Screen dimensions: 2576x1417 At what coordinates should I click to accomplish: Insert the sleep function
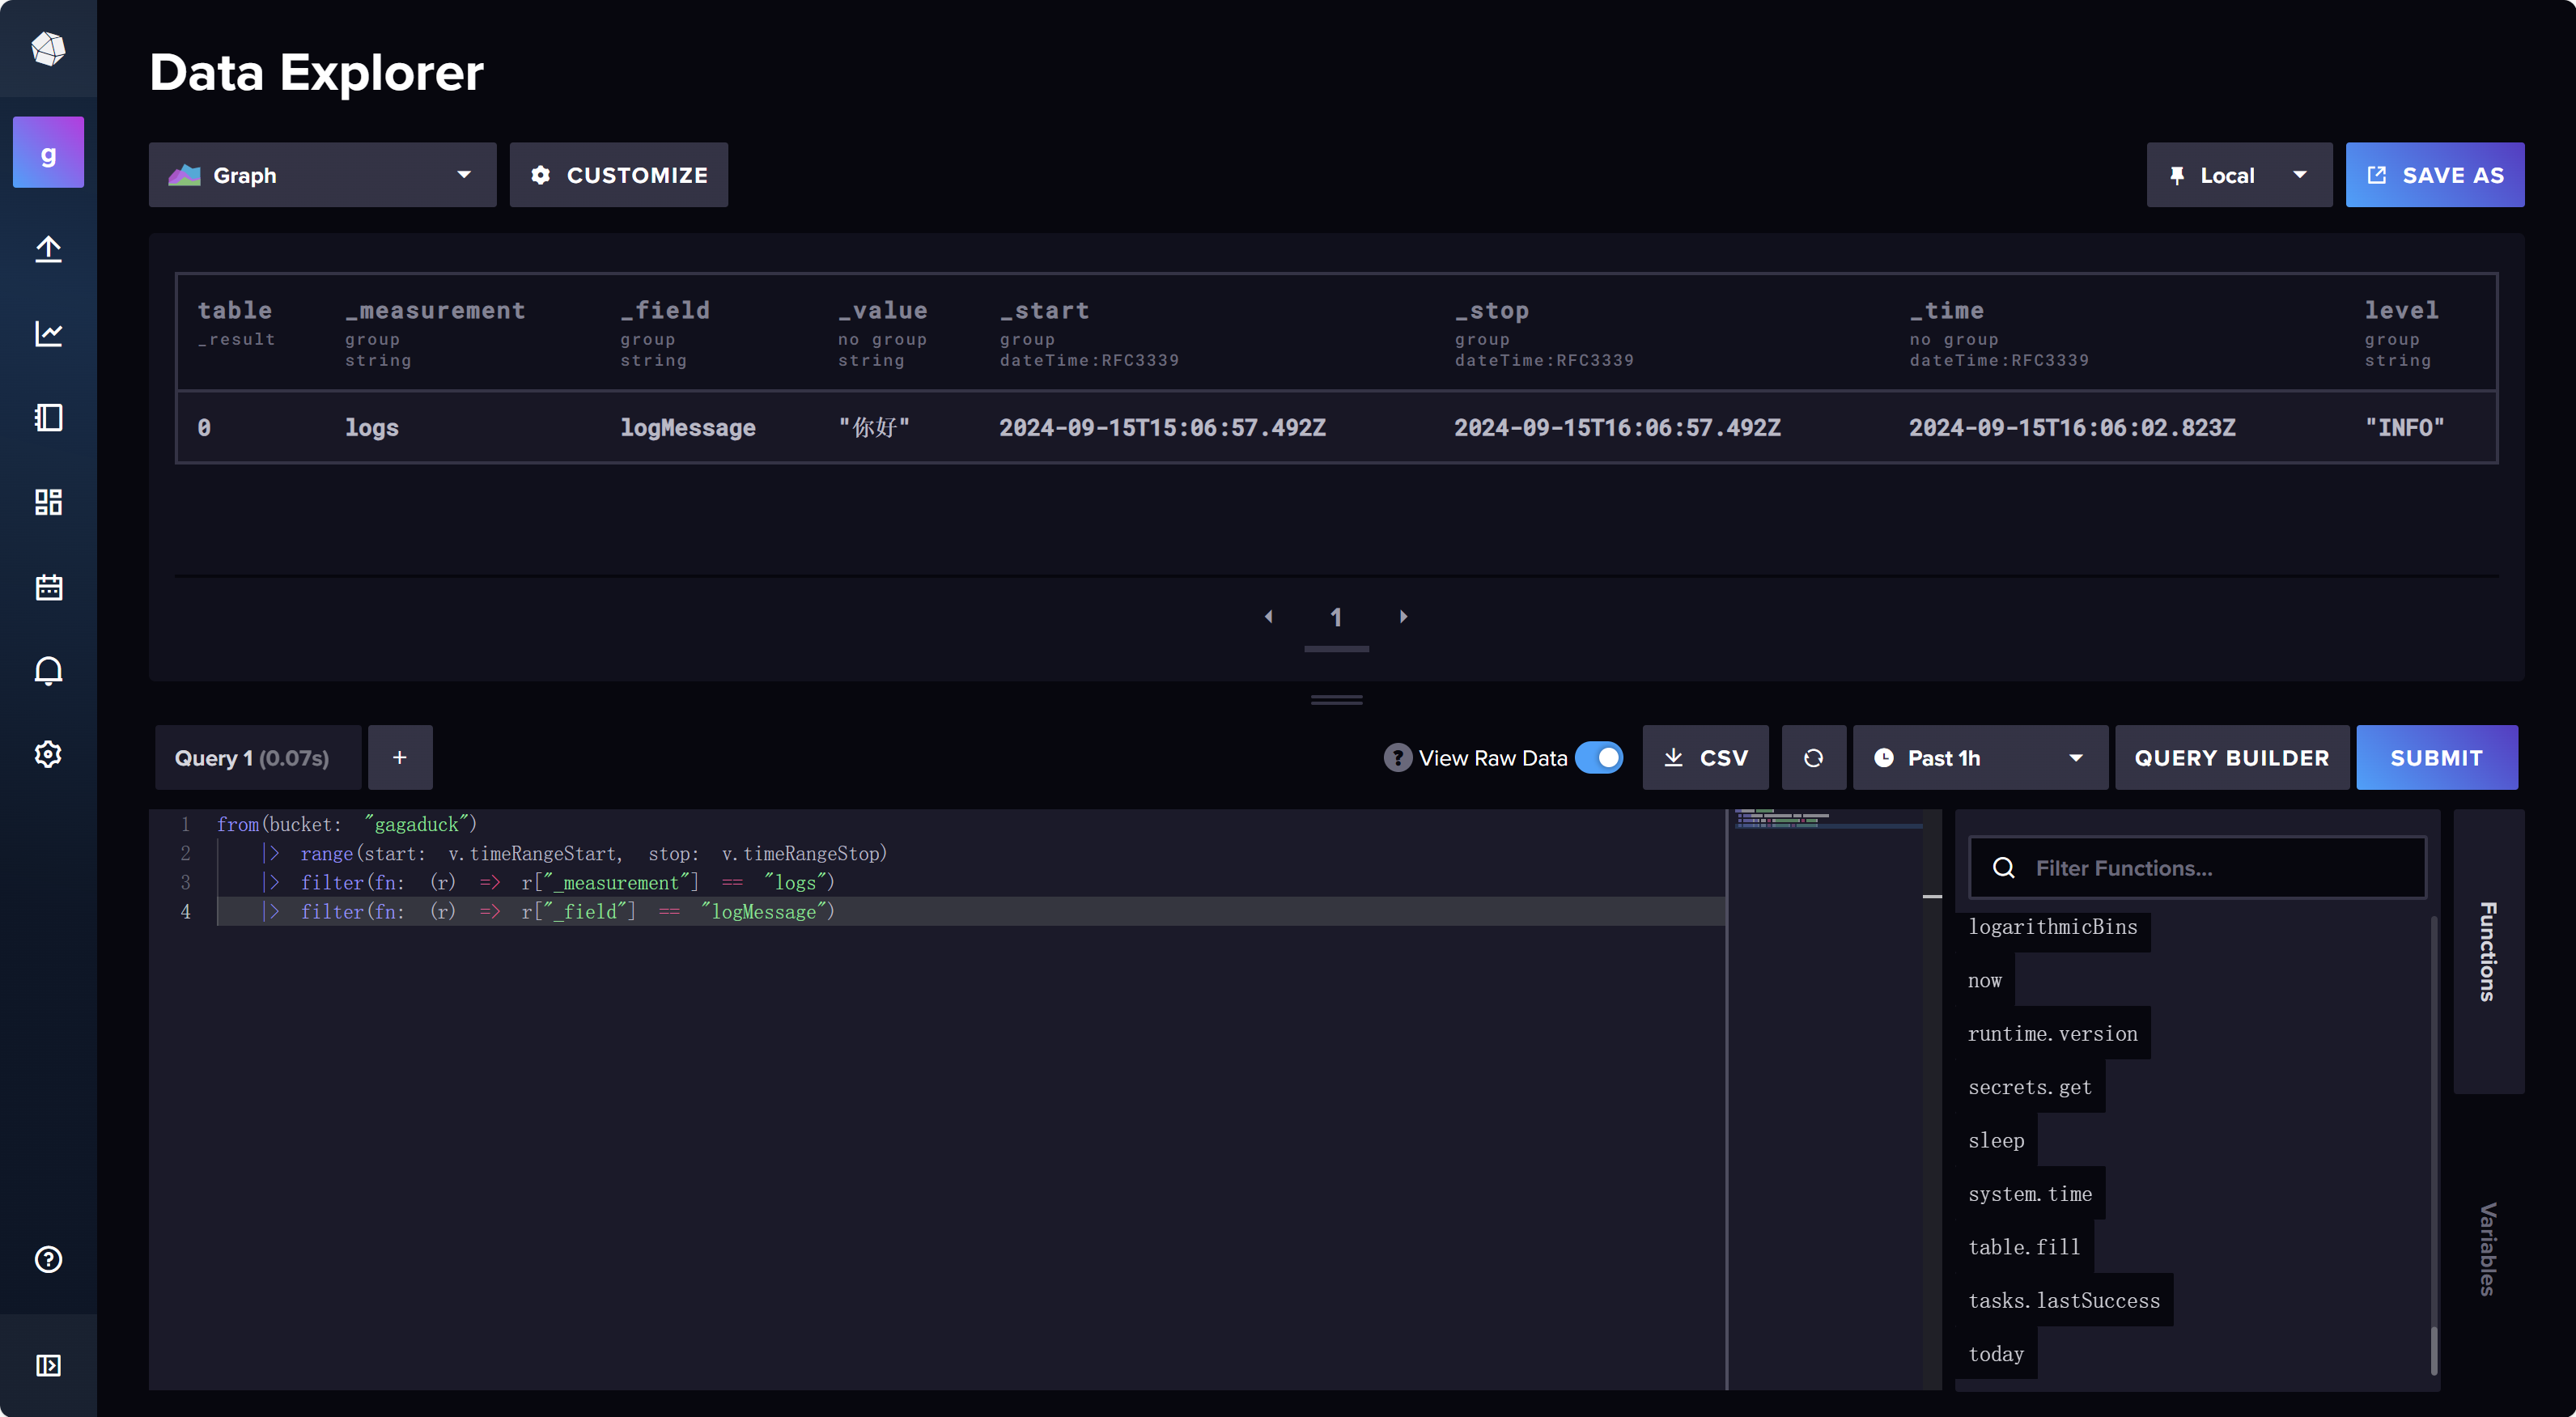coord(1996,1141)
